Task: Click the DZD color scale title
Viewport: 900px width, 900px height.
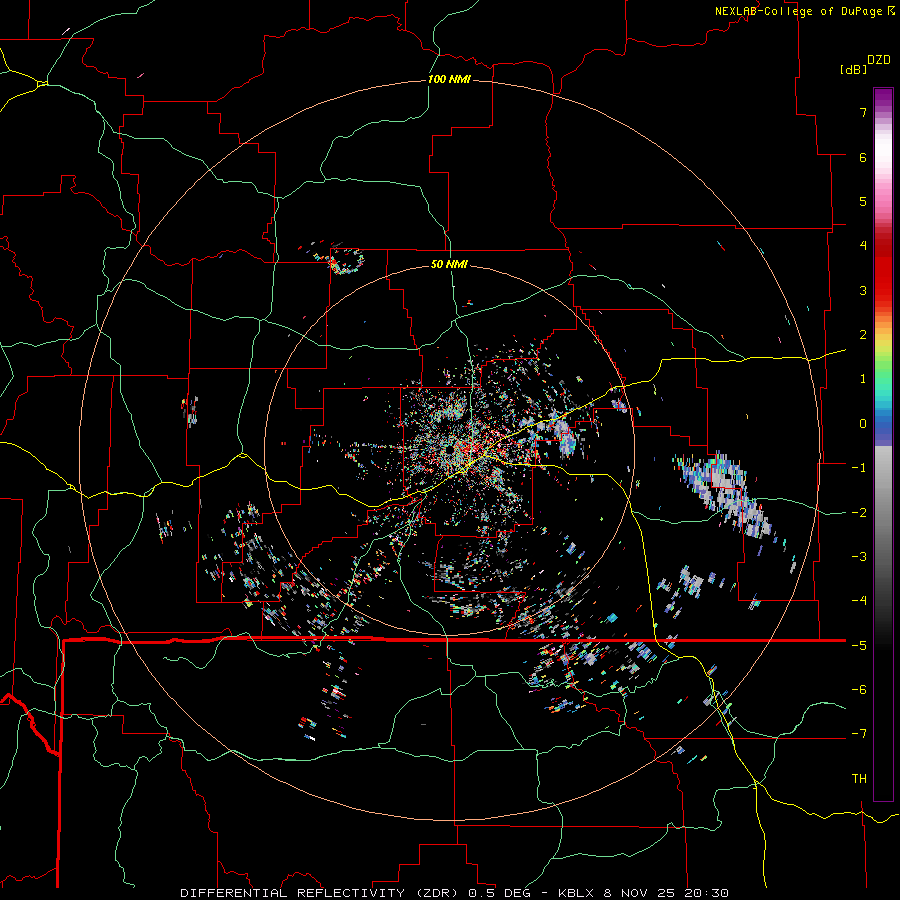Action: 879,60
